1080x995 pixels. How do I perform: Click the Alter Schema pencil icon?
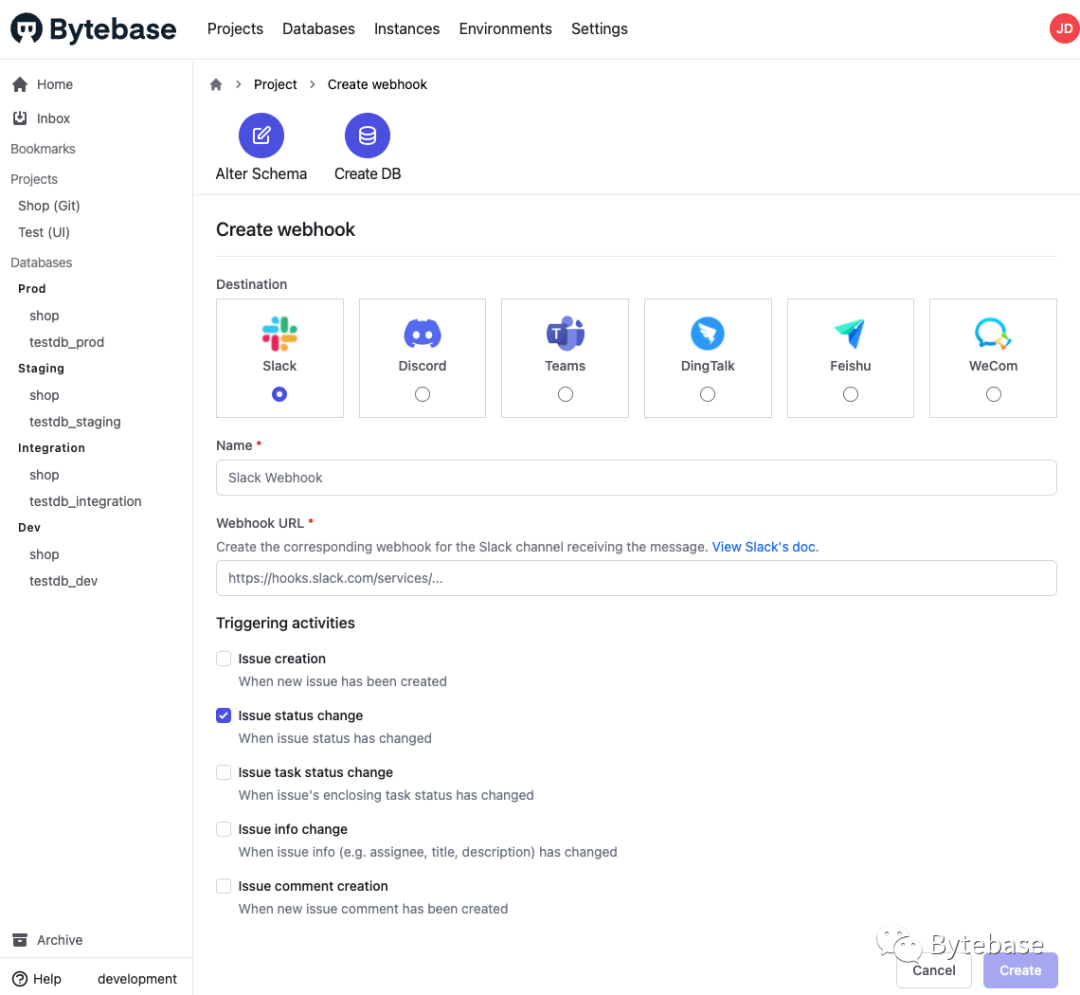tap(261, 136)
